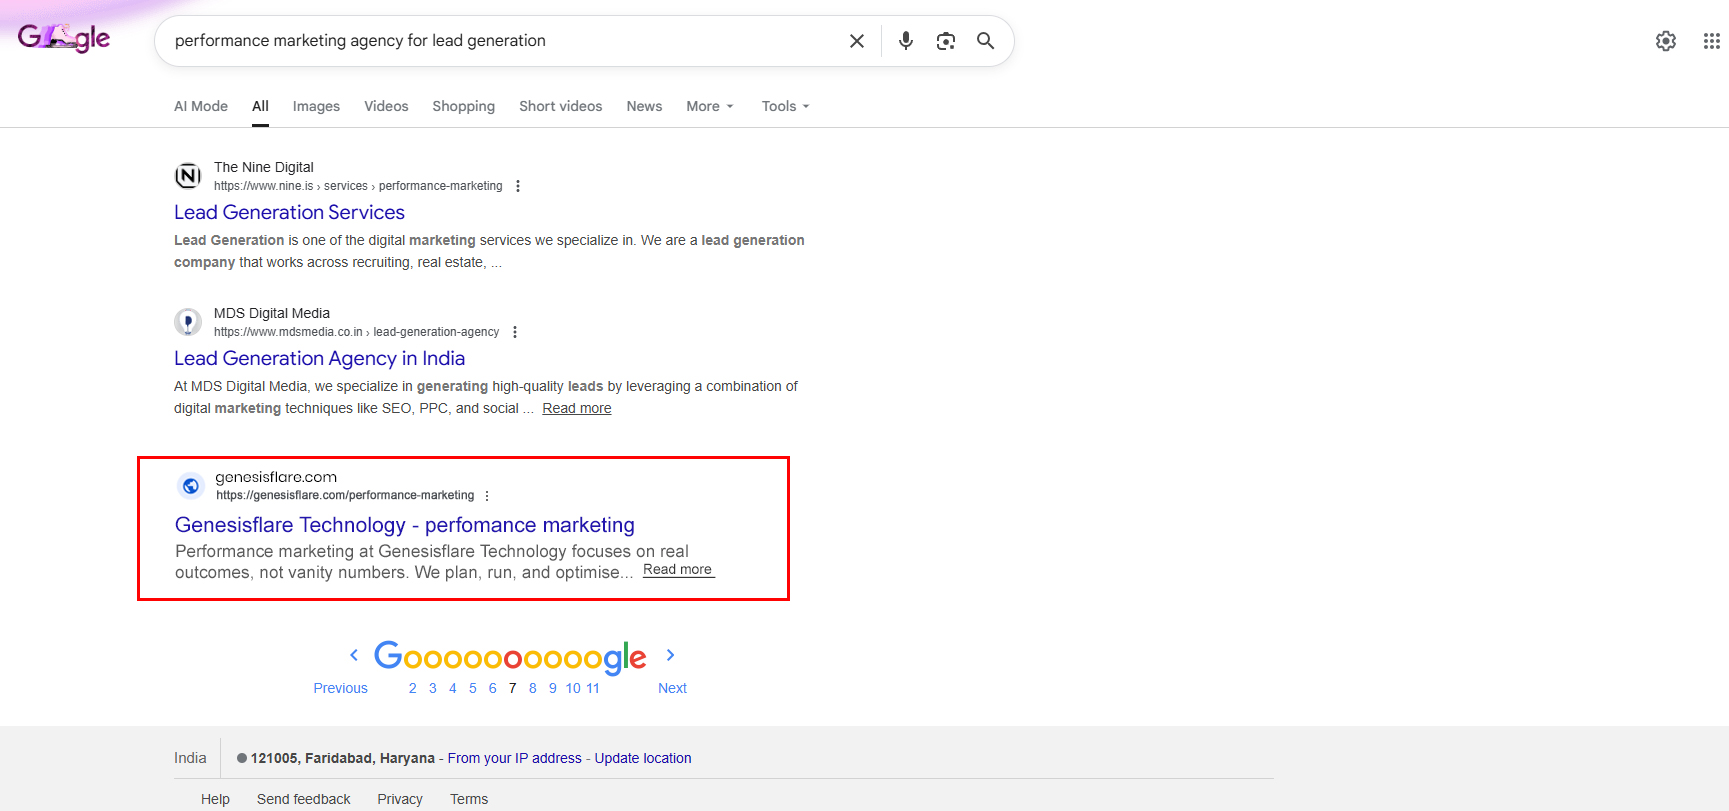Start voice search with the microphone icon
Viewport: 1729px width, 811px height.
pyautogui.click(x=906, y=41)
